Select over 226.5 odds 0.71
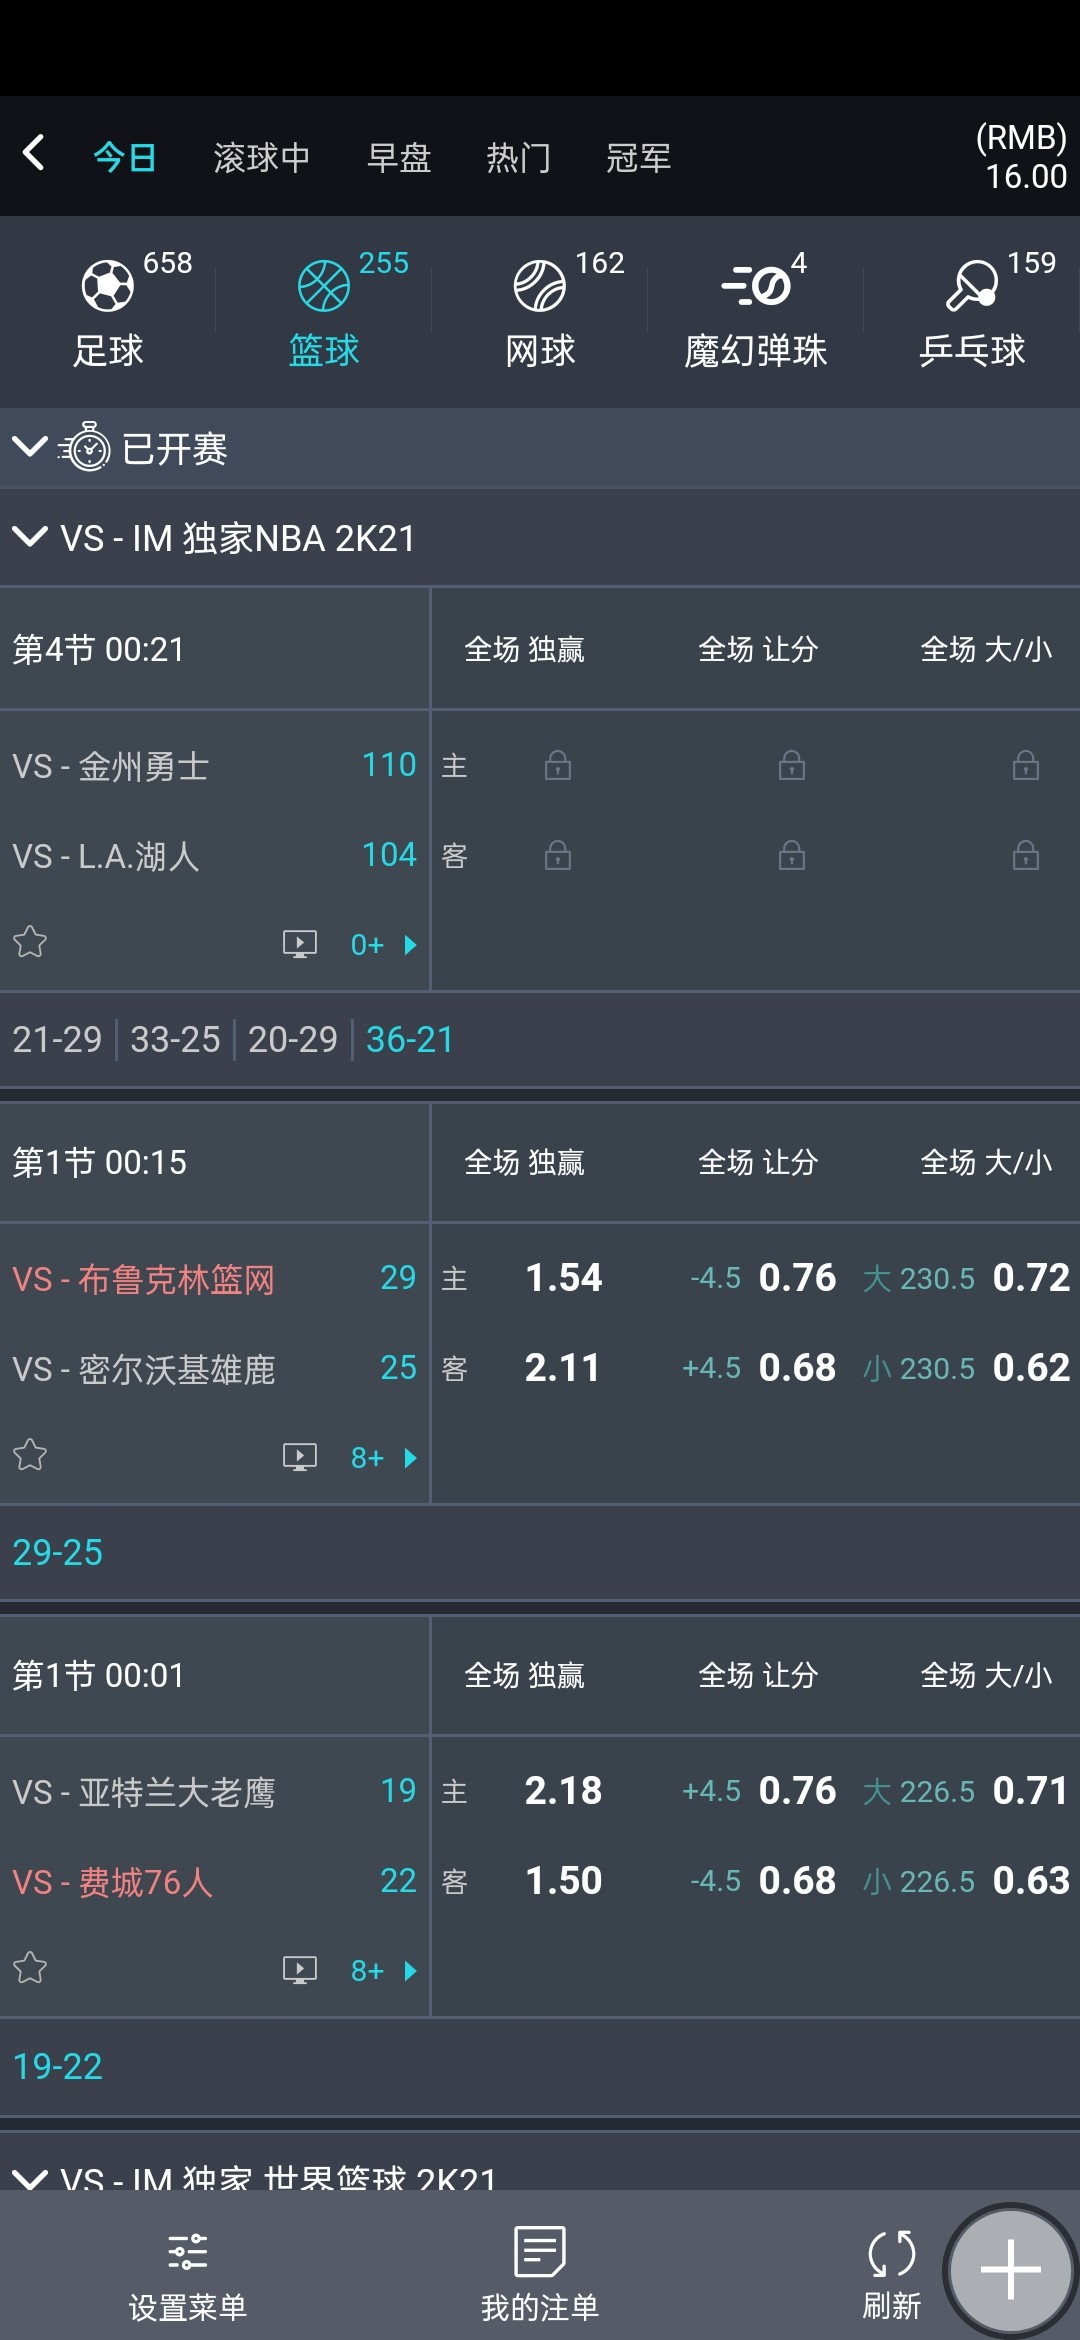This screenshot has height=2340, width=1080. pos(1030,1791)
